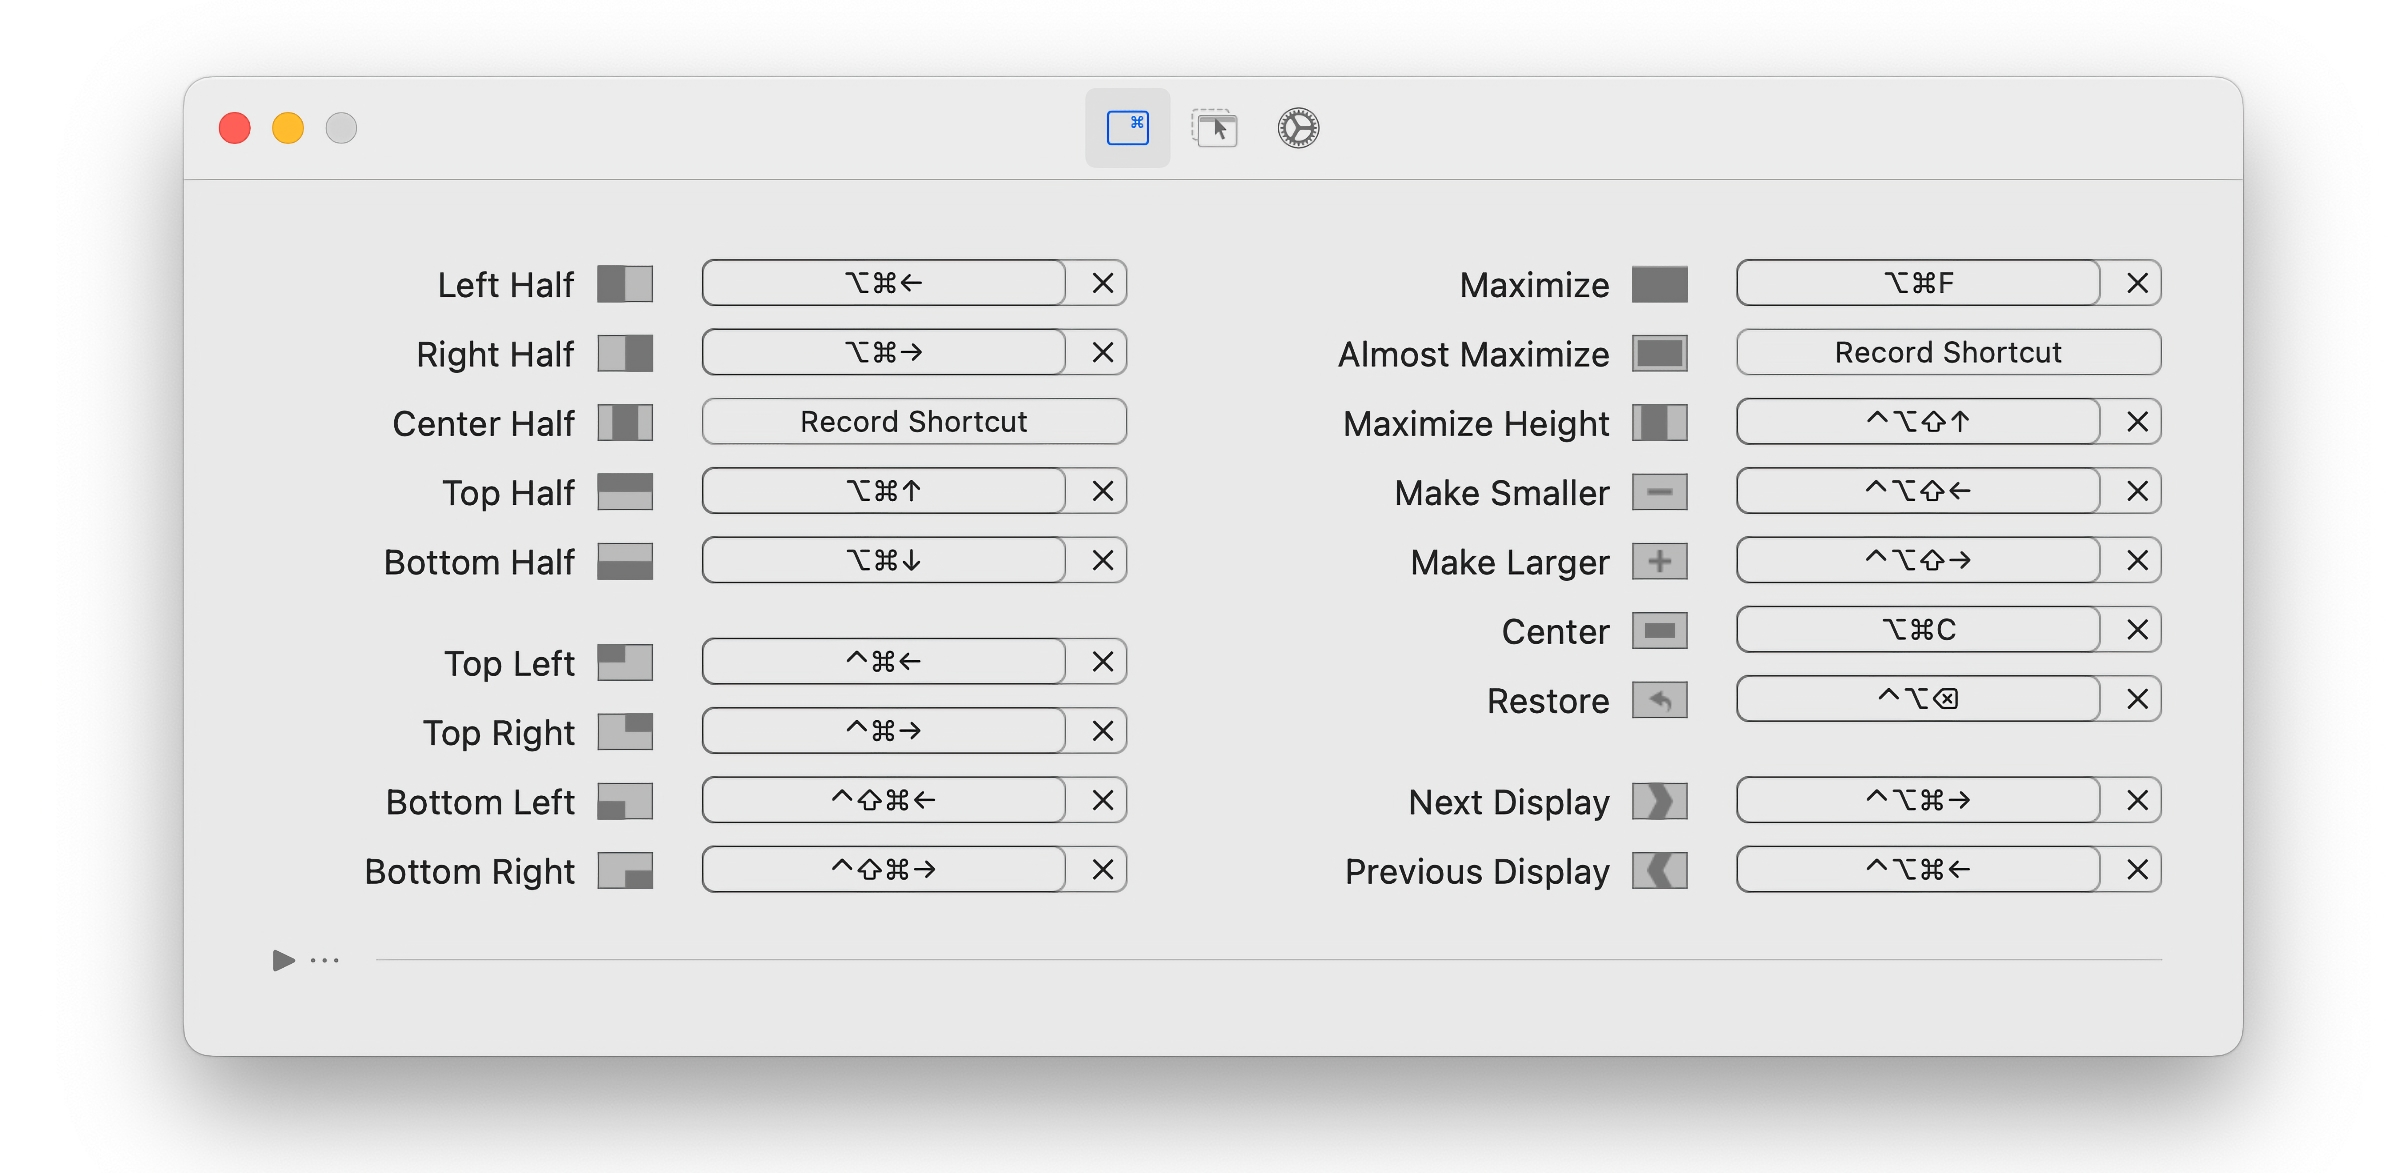This screenshot has height=1173, width=2400.
Task: Select the Make Smaller minus icon
Action: 1659,492
